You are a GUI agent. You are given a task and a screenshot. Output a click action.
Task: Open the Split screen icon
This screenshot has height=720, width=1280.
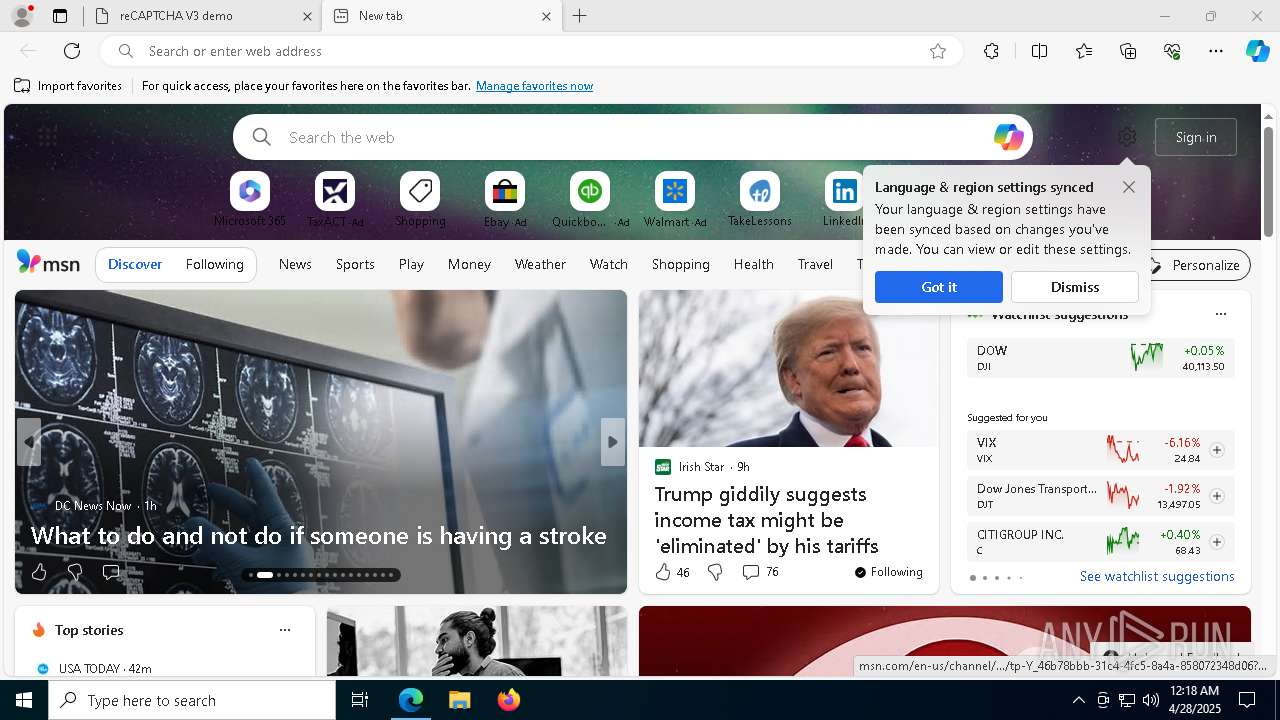1039,51
